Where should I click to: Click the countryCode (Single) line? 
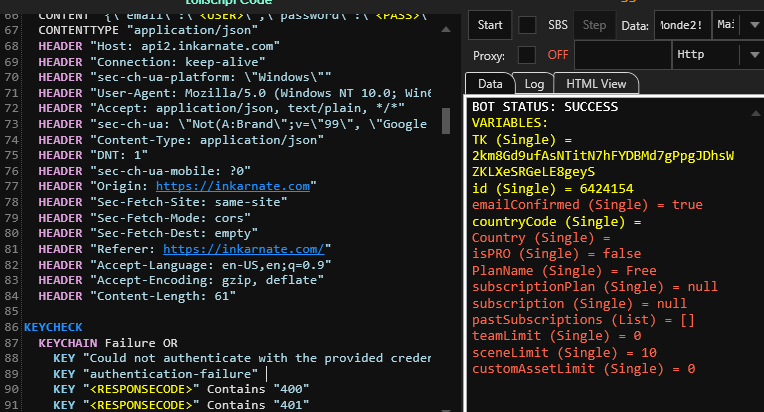pyautogui.click(x=556, y=222)
